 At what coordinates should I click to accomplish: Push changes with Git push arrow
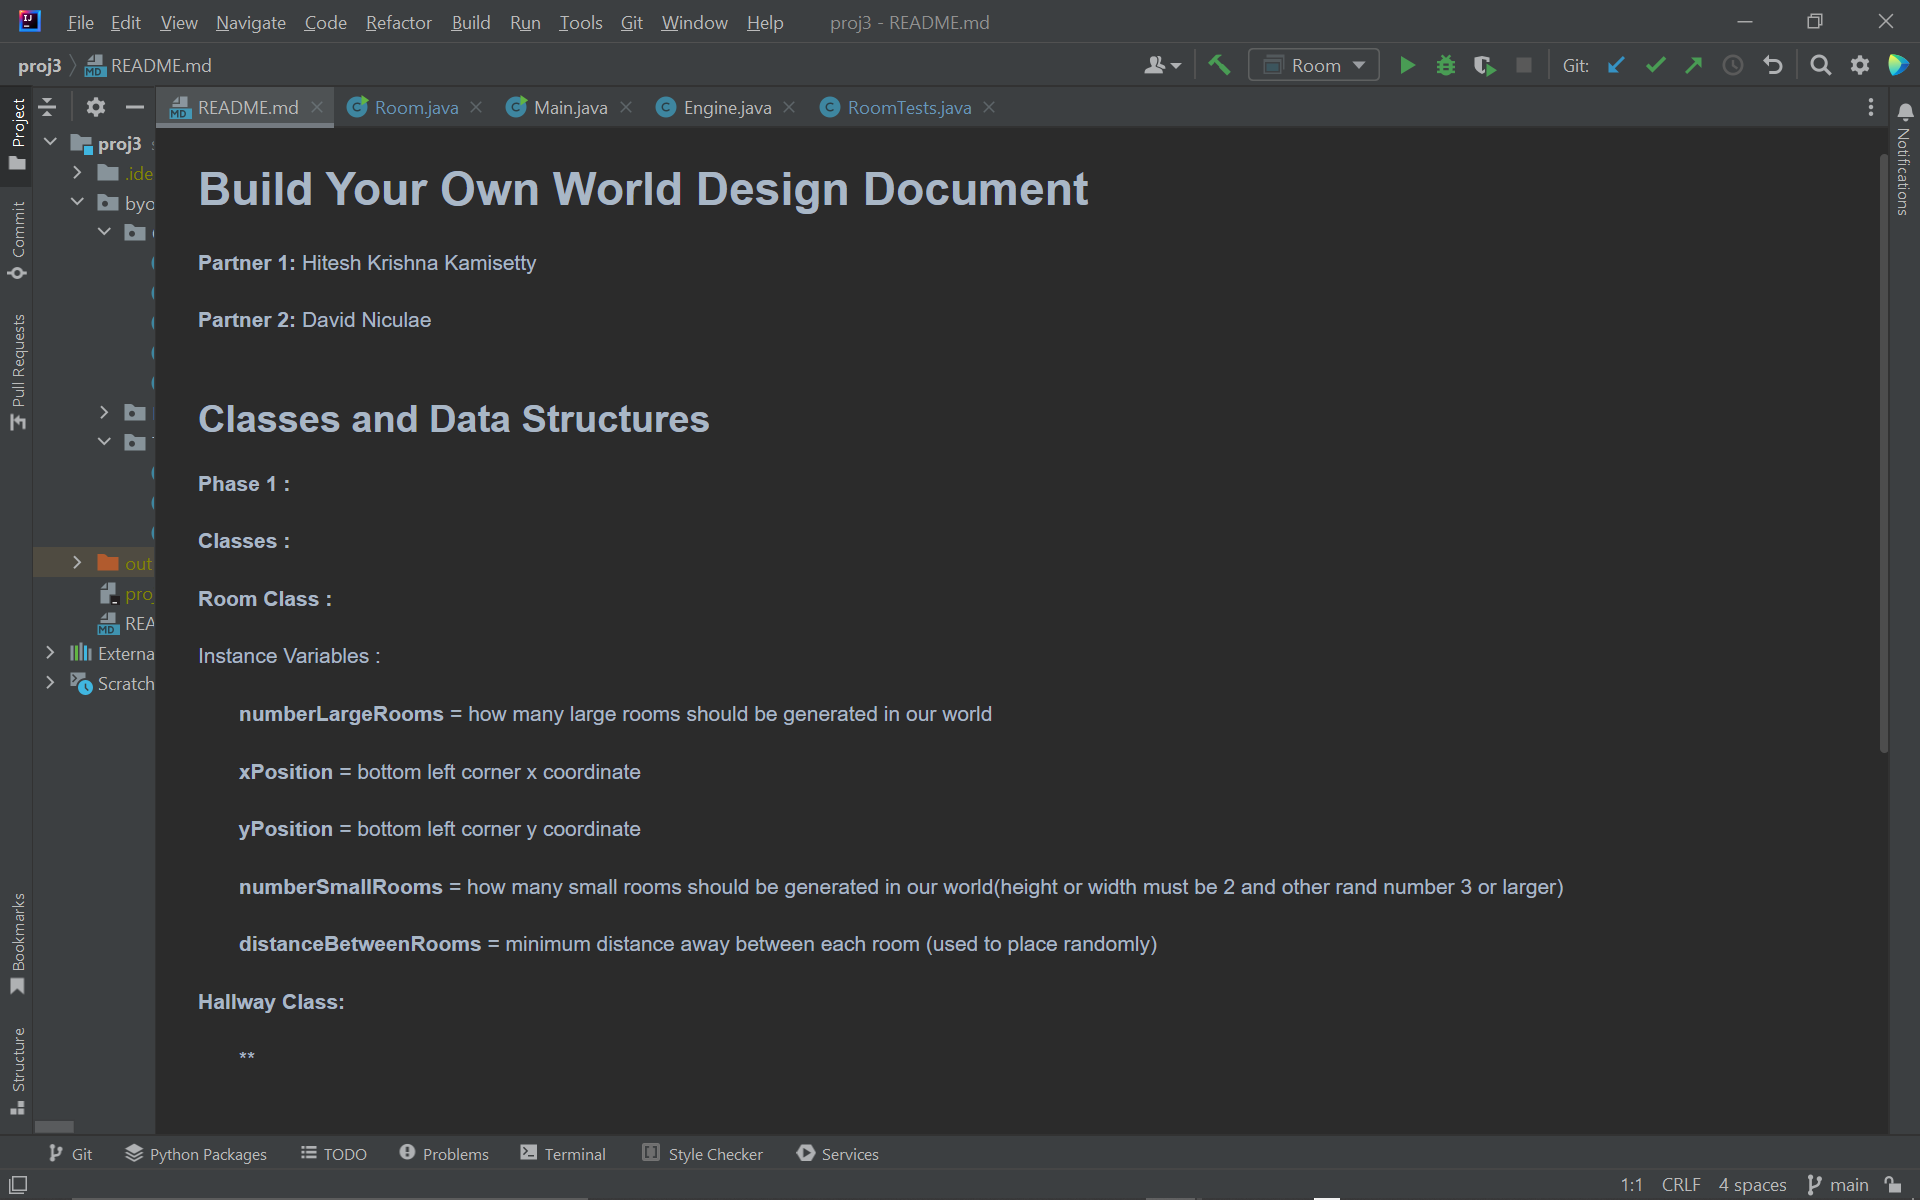(1693, 66)
